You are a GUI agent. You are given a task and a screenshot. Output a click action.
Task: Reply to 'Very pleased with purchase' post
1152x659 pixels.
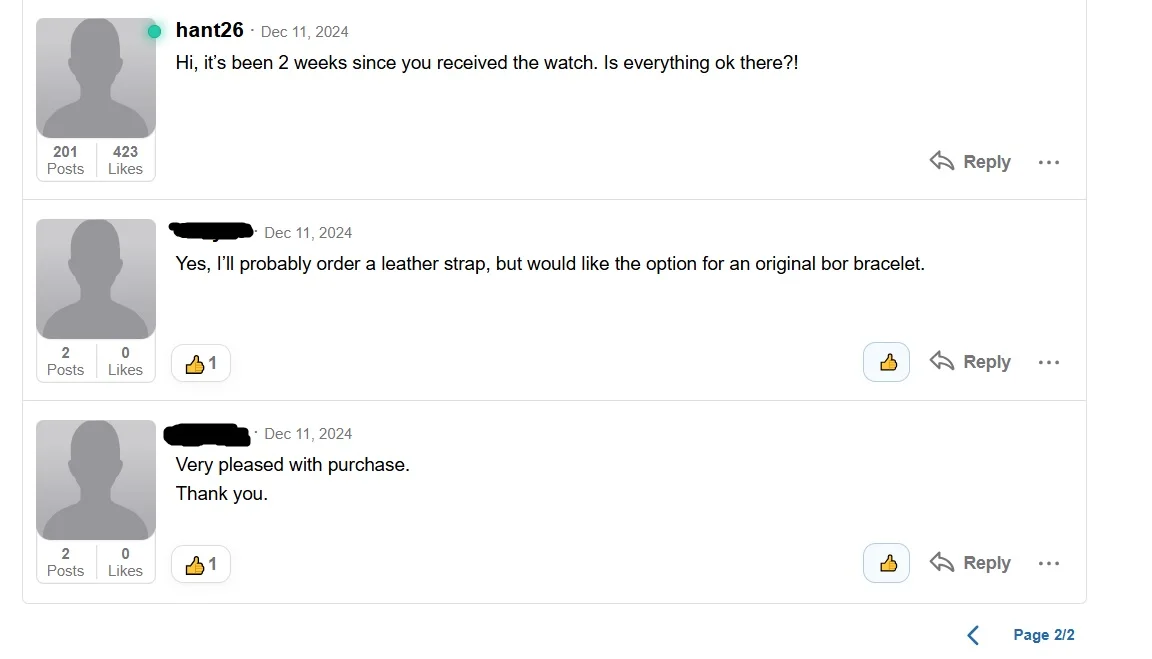(x=970, y=563)
